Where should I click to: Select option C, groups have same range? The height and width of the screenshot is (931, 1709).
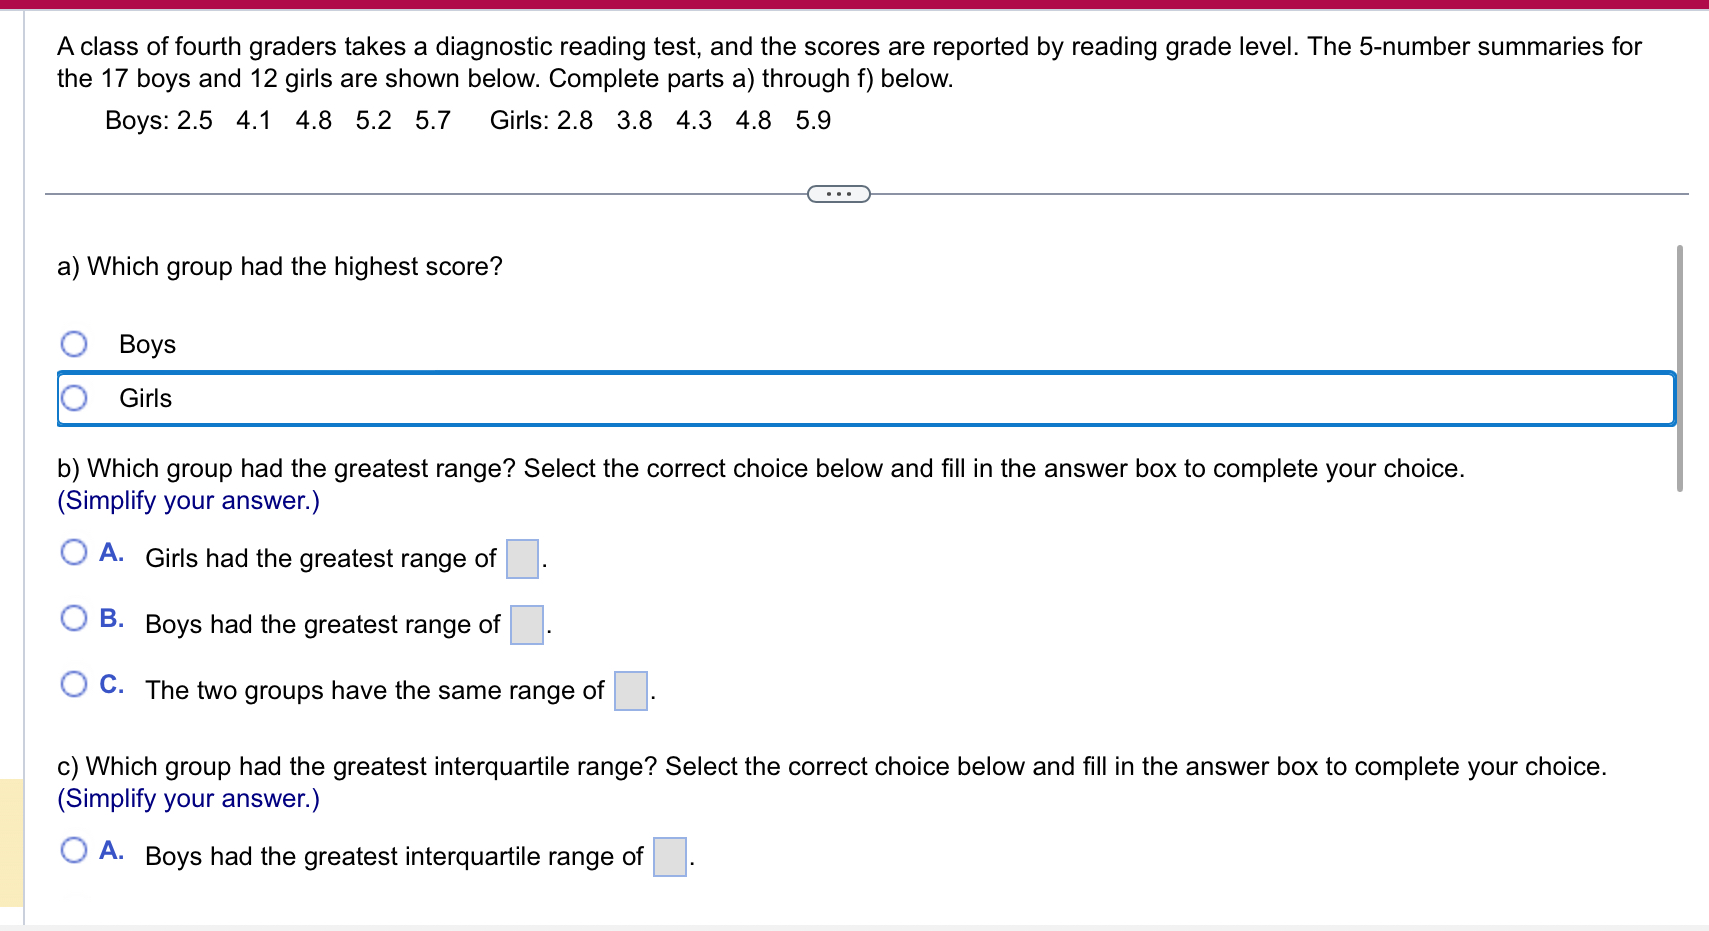[73, 684]
